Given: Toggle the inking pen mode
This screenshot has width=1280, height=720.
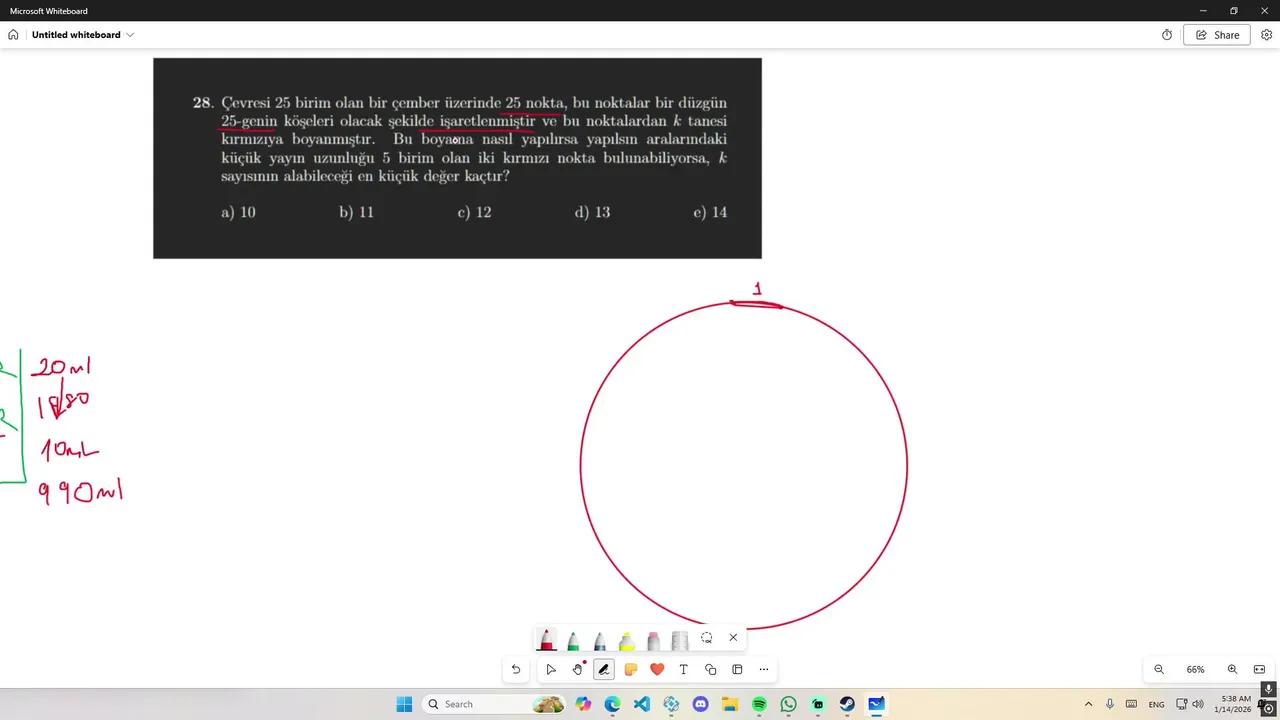Looking at the screenshot, I should (x=604, y=669).
